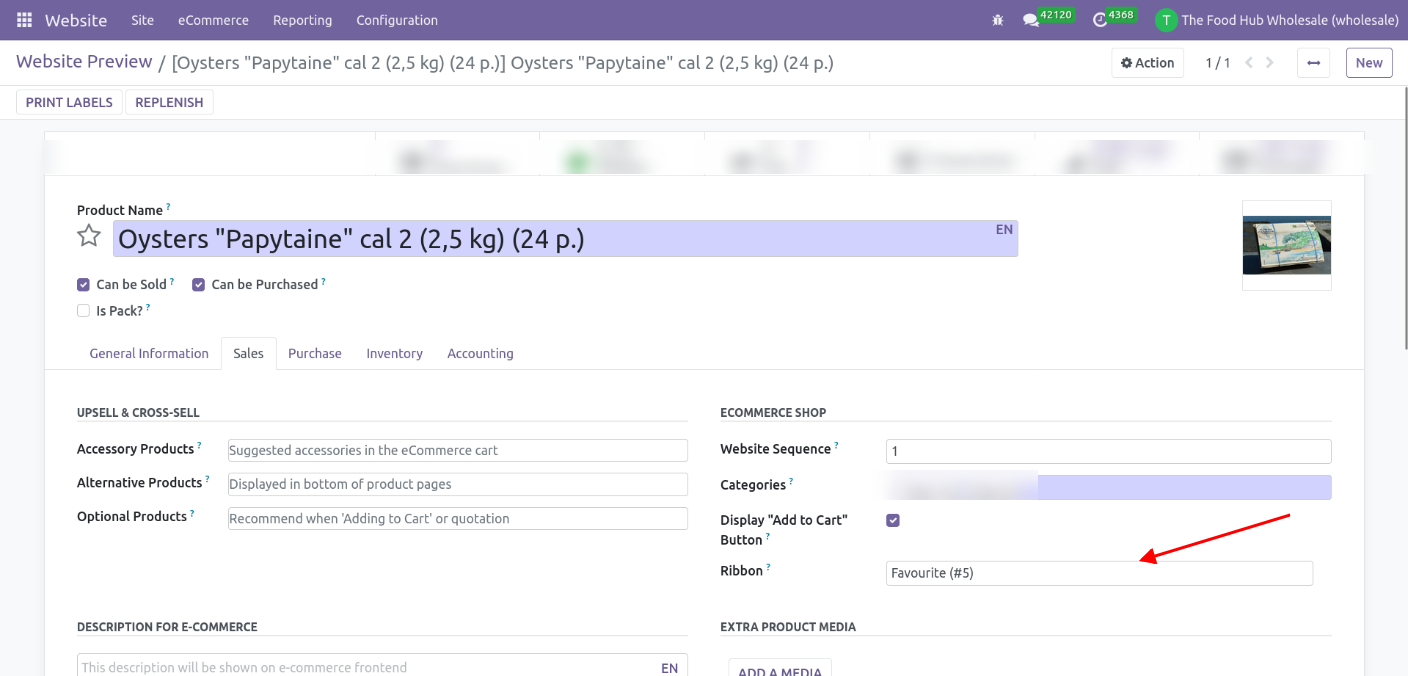Open the Action dropdown menu

(x=1147, y=63)
